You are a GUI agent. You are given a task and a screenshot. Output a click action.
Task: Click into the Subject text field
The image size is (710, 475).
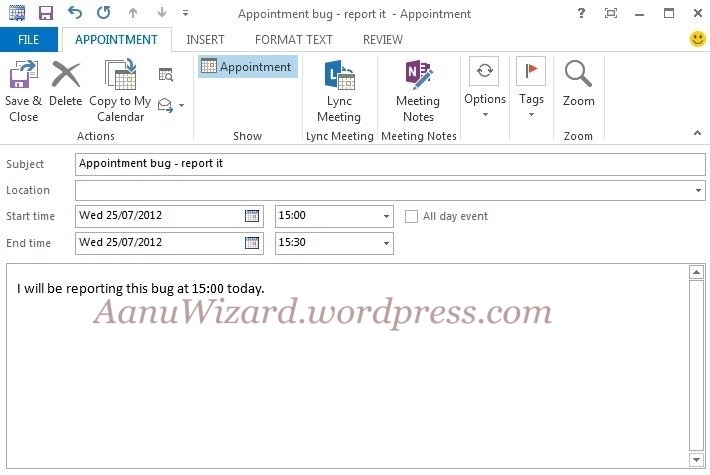pos(390,163)
